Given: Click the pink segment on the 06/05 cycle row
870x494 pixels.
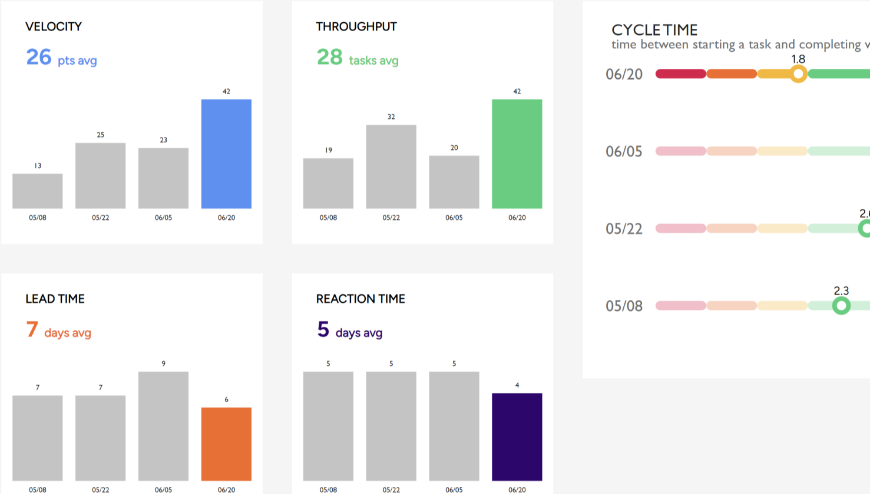Looking at the screenshot, I should point(680,151).
